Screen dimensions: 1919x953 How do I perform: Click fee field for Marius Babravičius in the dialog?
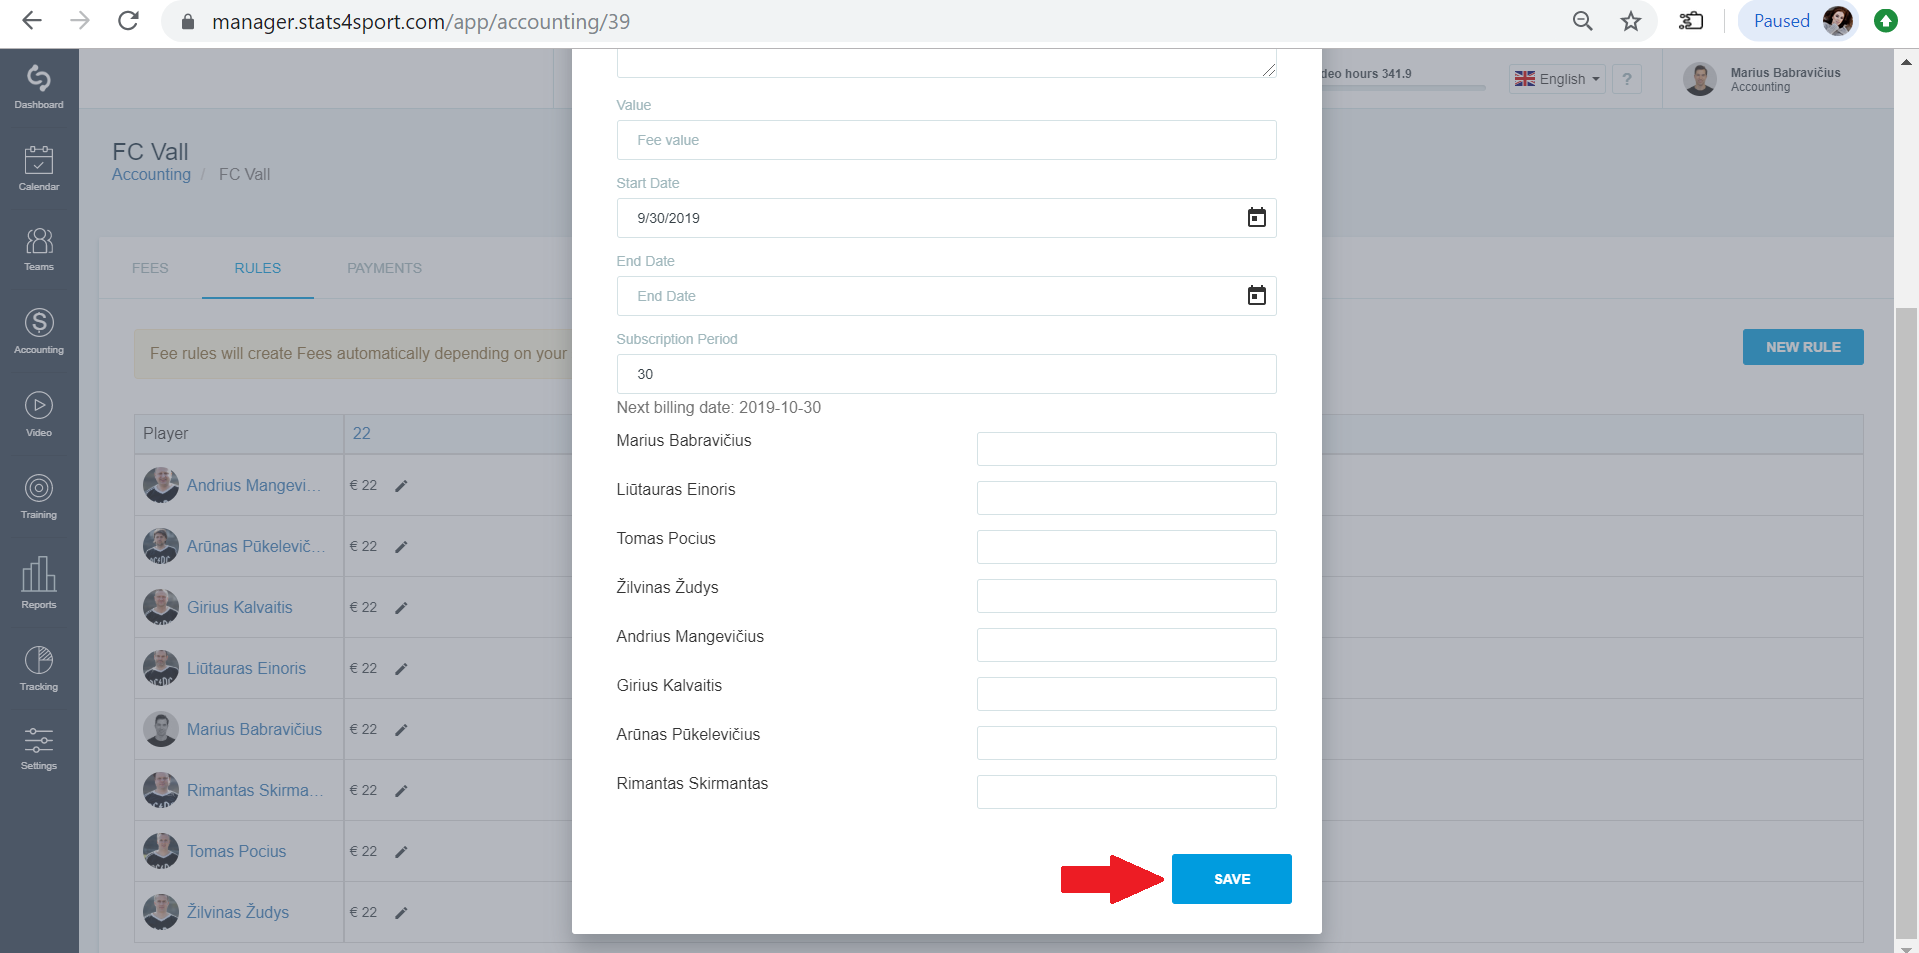tap(1126, 449)
